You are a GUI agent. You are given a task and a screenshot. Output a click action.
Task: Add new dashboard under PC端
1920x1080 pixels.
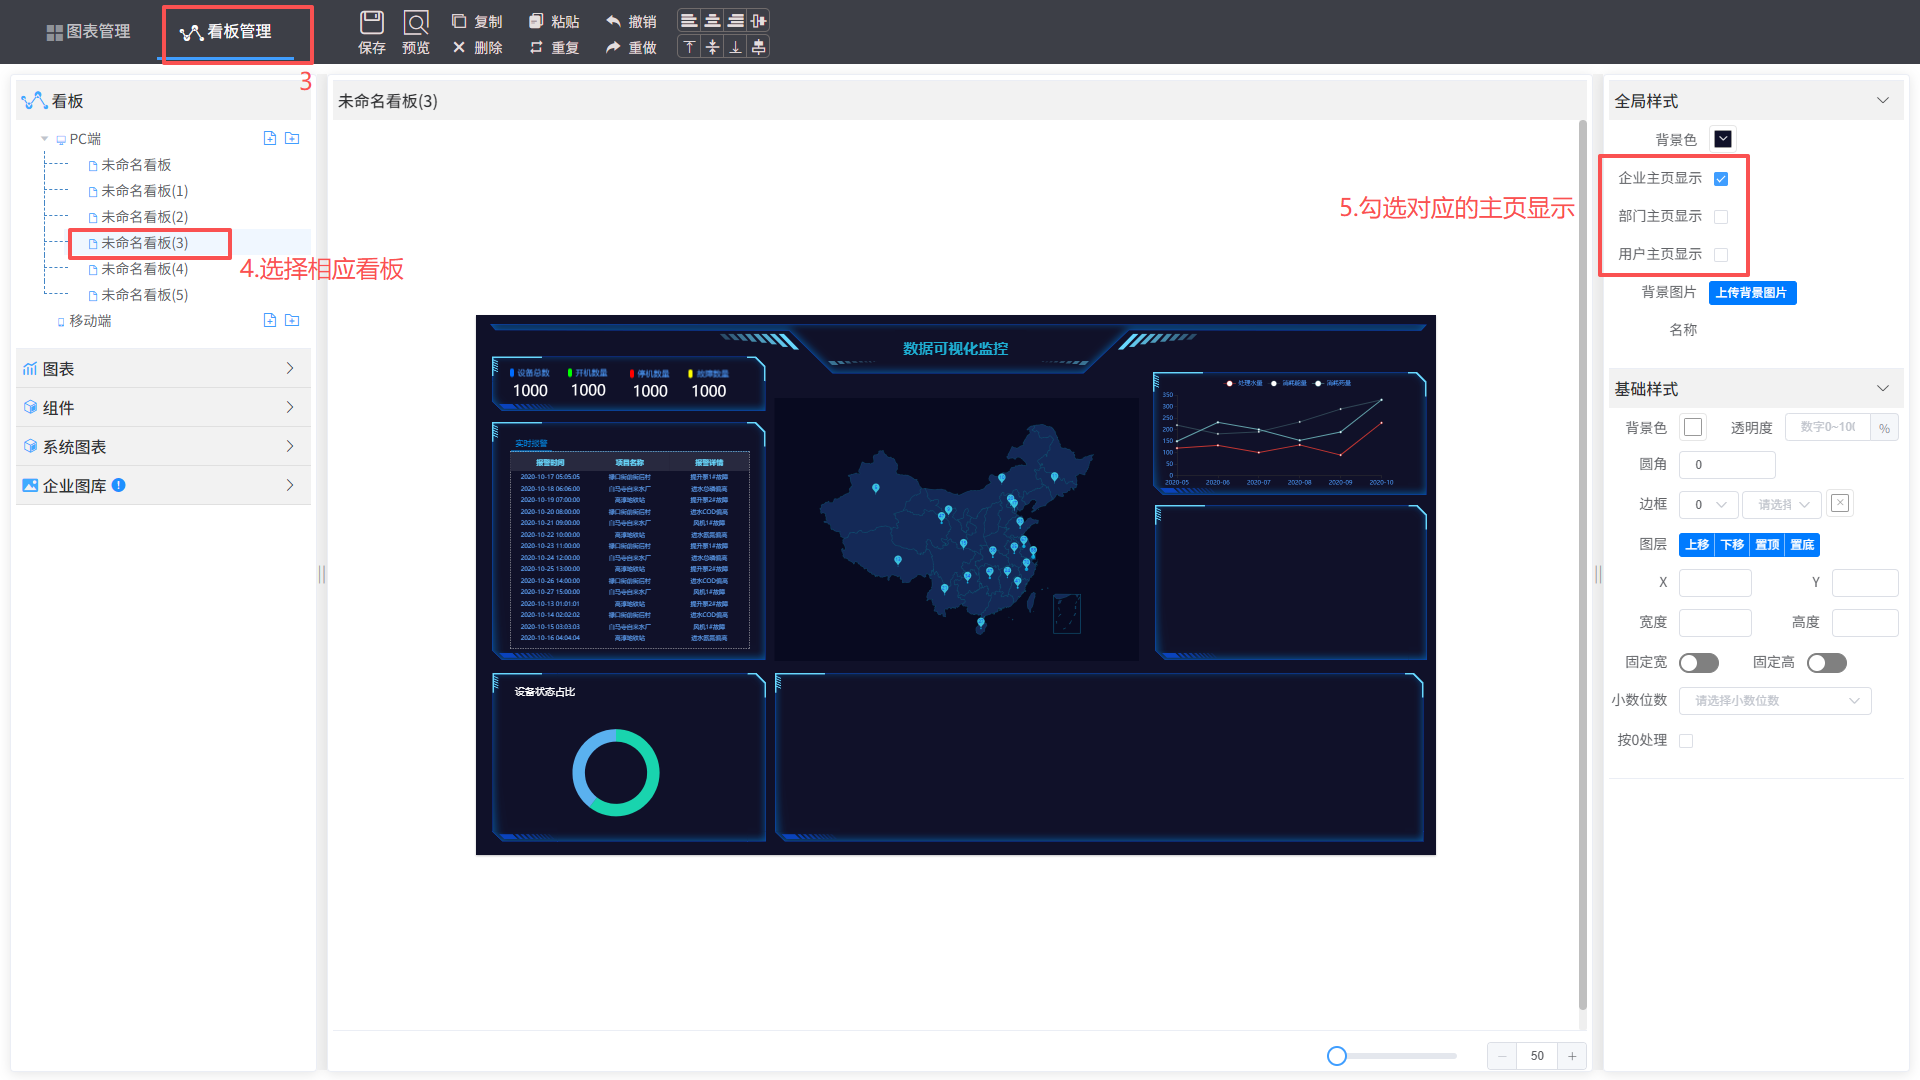coord(269,138)
